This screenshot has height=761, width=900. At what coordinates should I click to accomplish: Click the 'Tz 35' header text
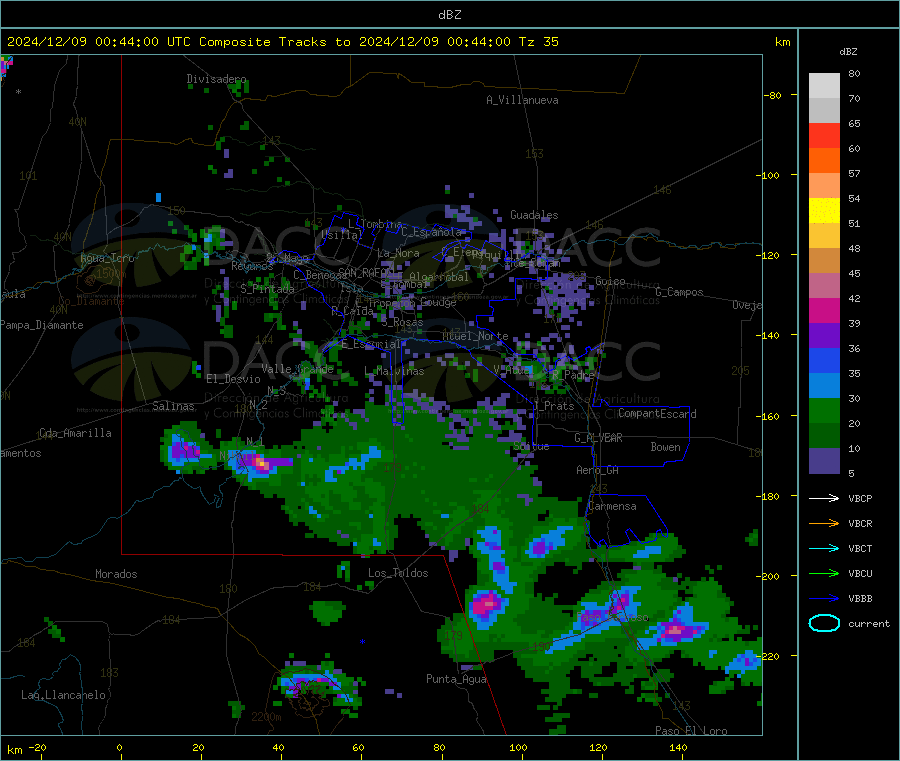pyautogui.click(x=538, y=42)
